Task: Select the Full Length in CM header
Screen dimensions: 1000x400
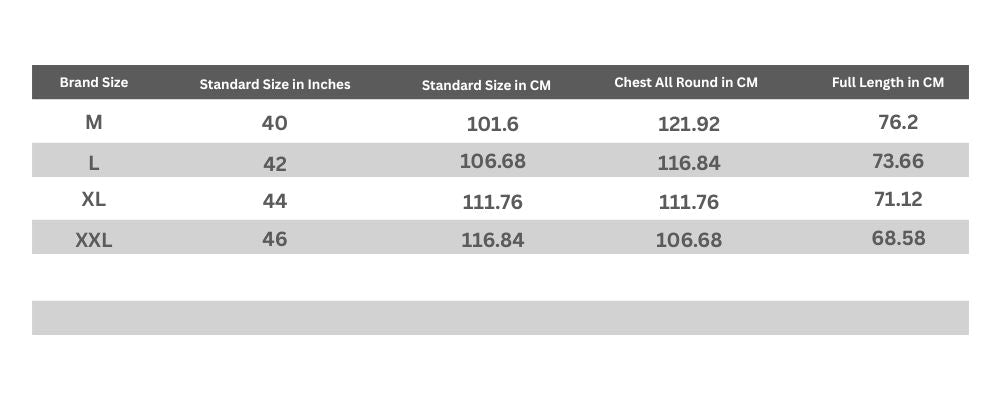Action: (x=888, y=82)
